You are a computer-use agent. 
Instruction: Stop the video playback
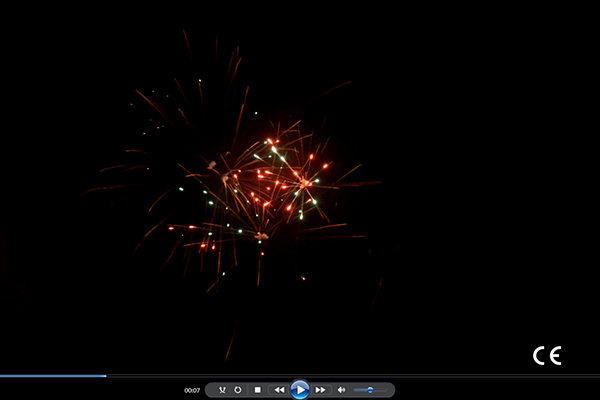tap(258, 390)
